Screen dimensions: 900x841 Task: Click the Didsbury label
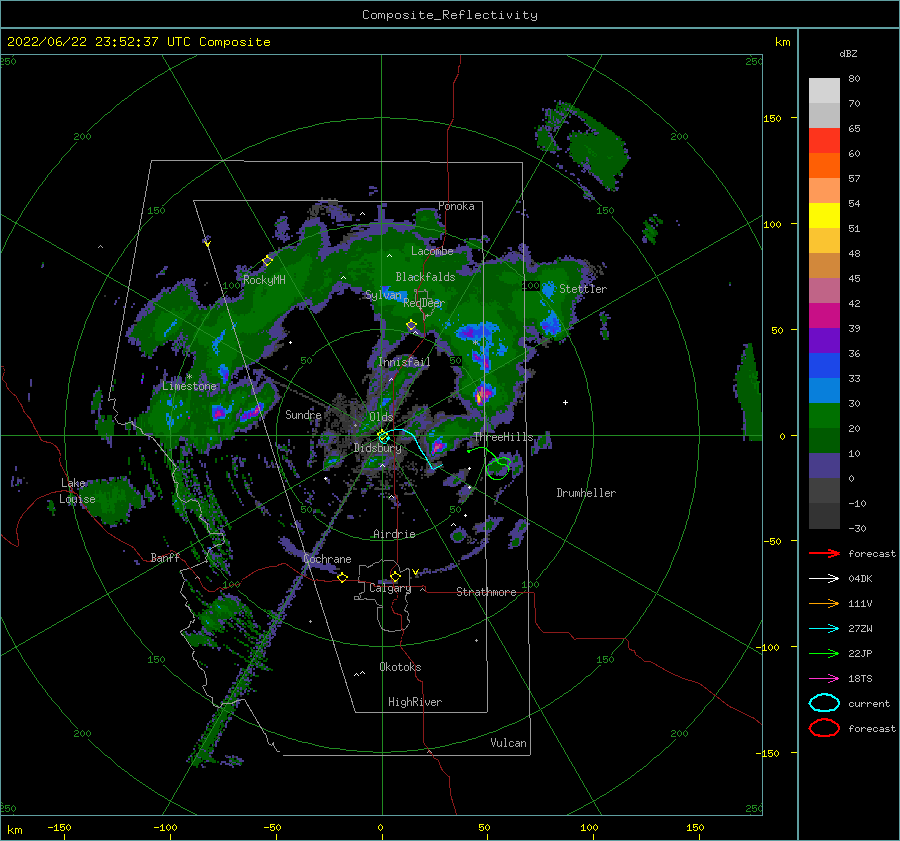377,448
